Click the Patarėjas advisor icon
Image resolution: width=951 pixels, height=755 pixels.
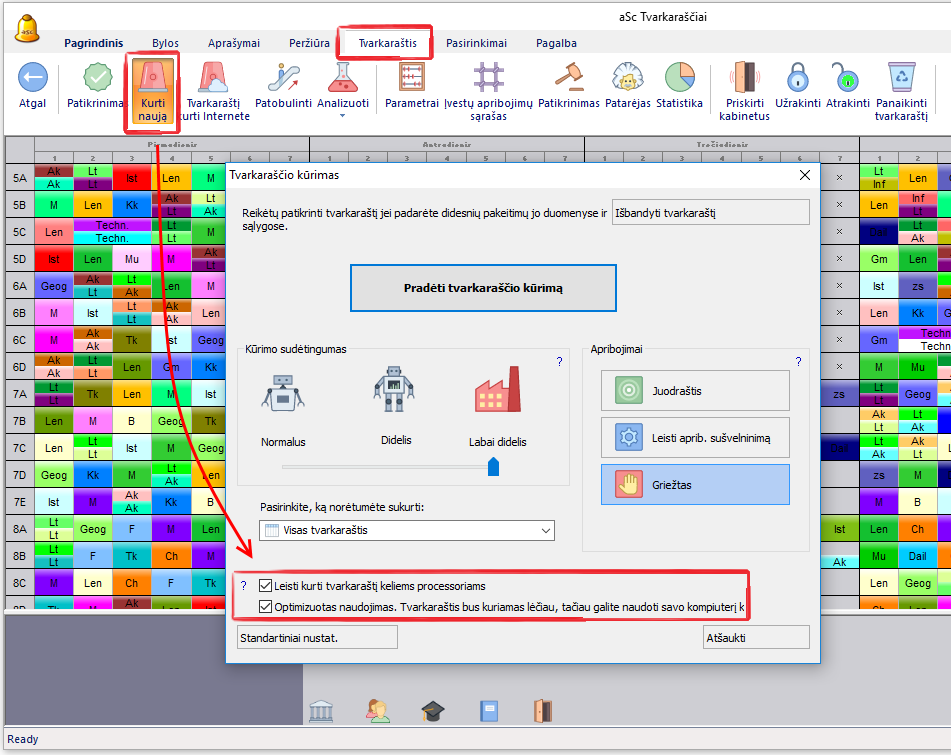627,78
